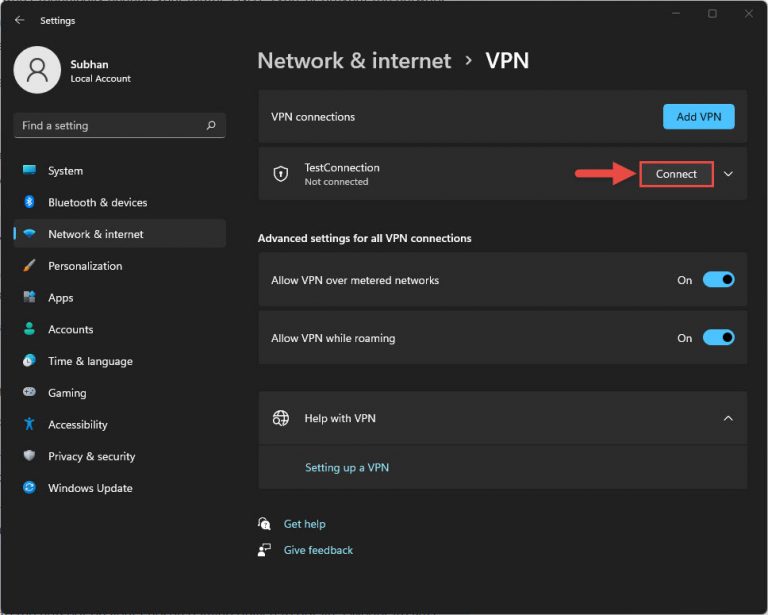This screenshot has width=768, height=615.
Task: Focus the Find a setting search box
Action: click(x=110, y=126)
